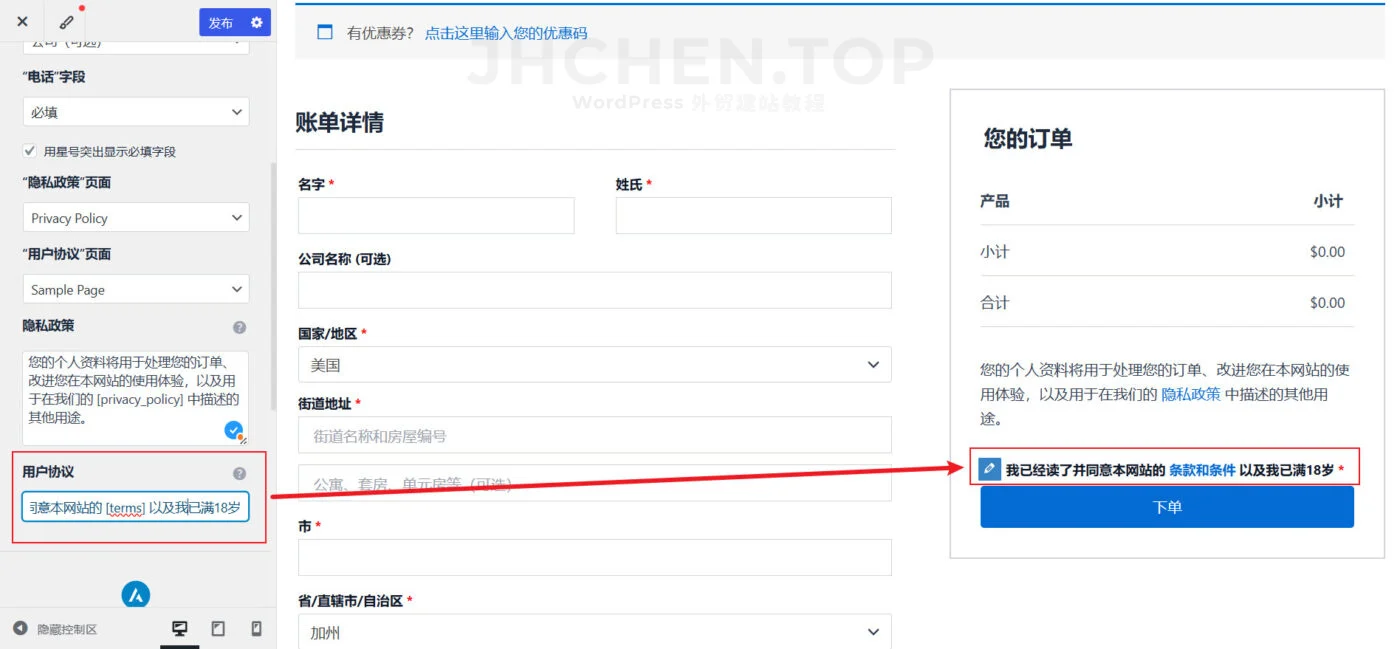Screen dimensions: 1400x649
Task: Click the 账单详情 heading
Action: point(340,123)
